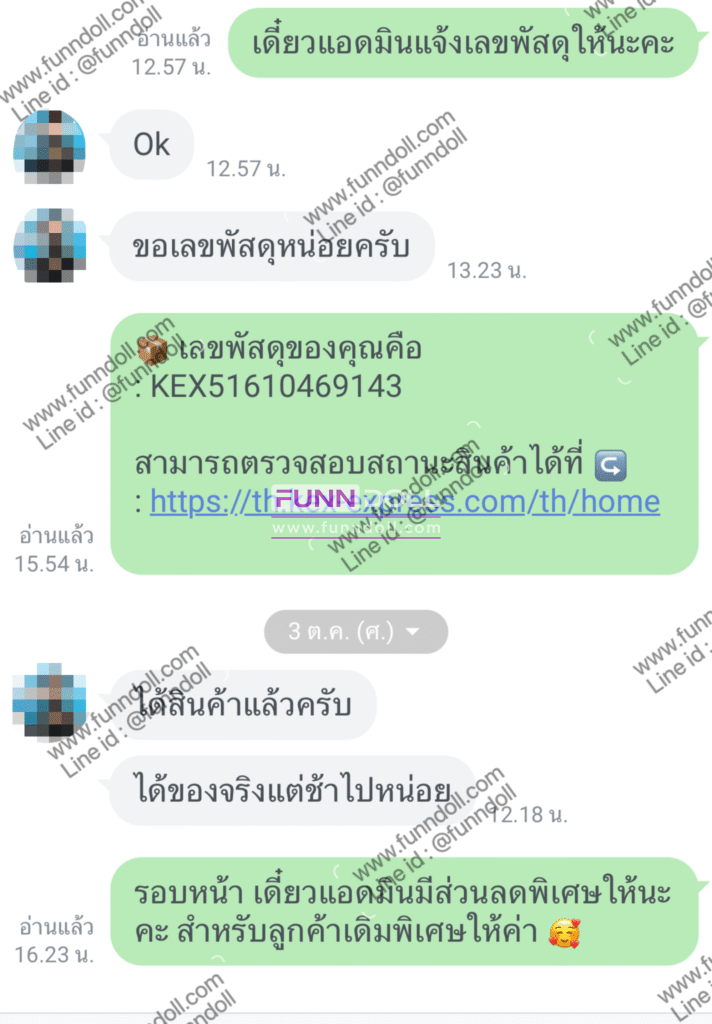Click the อ่านแล้ว 15.54 น. read receipt
This screenshot has width=712, height=1024.
pos(55,550)
